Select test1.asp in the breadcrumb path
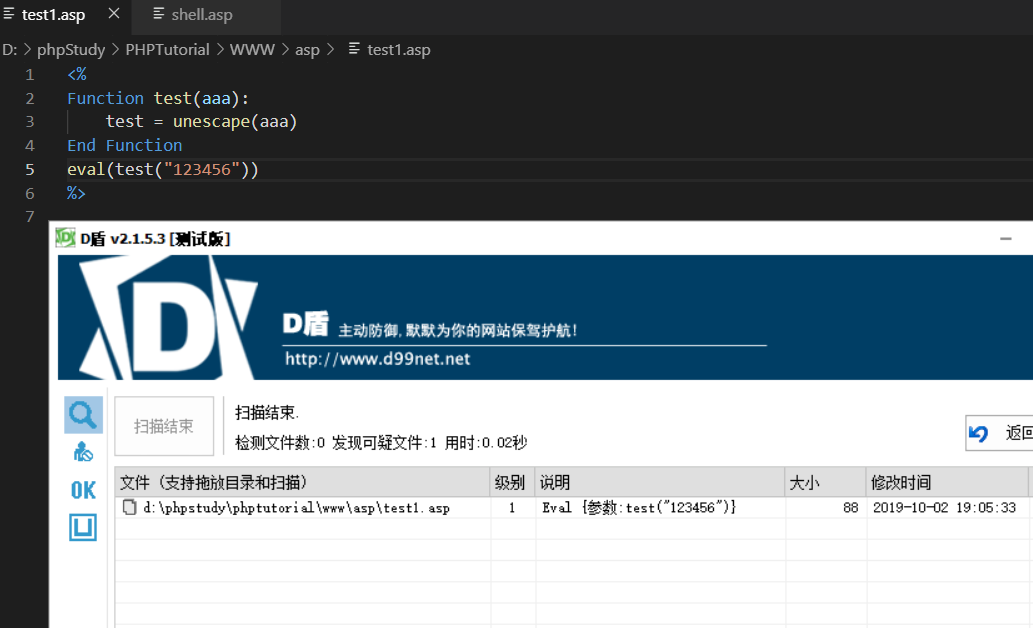Screen dimensions: 1033x628 (398, 49)
